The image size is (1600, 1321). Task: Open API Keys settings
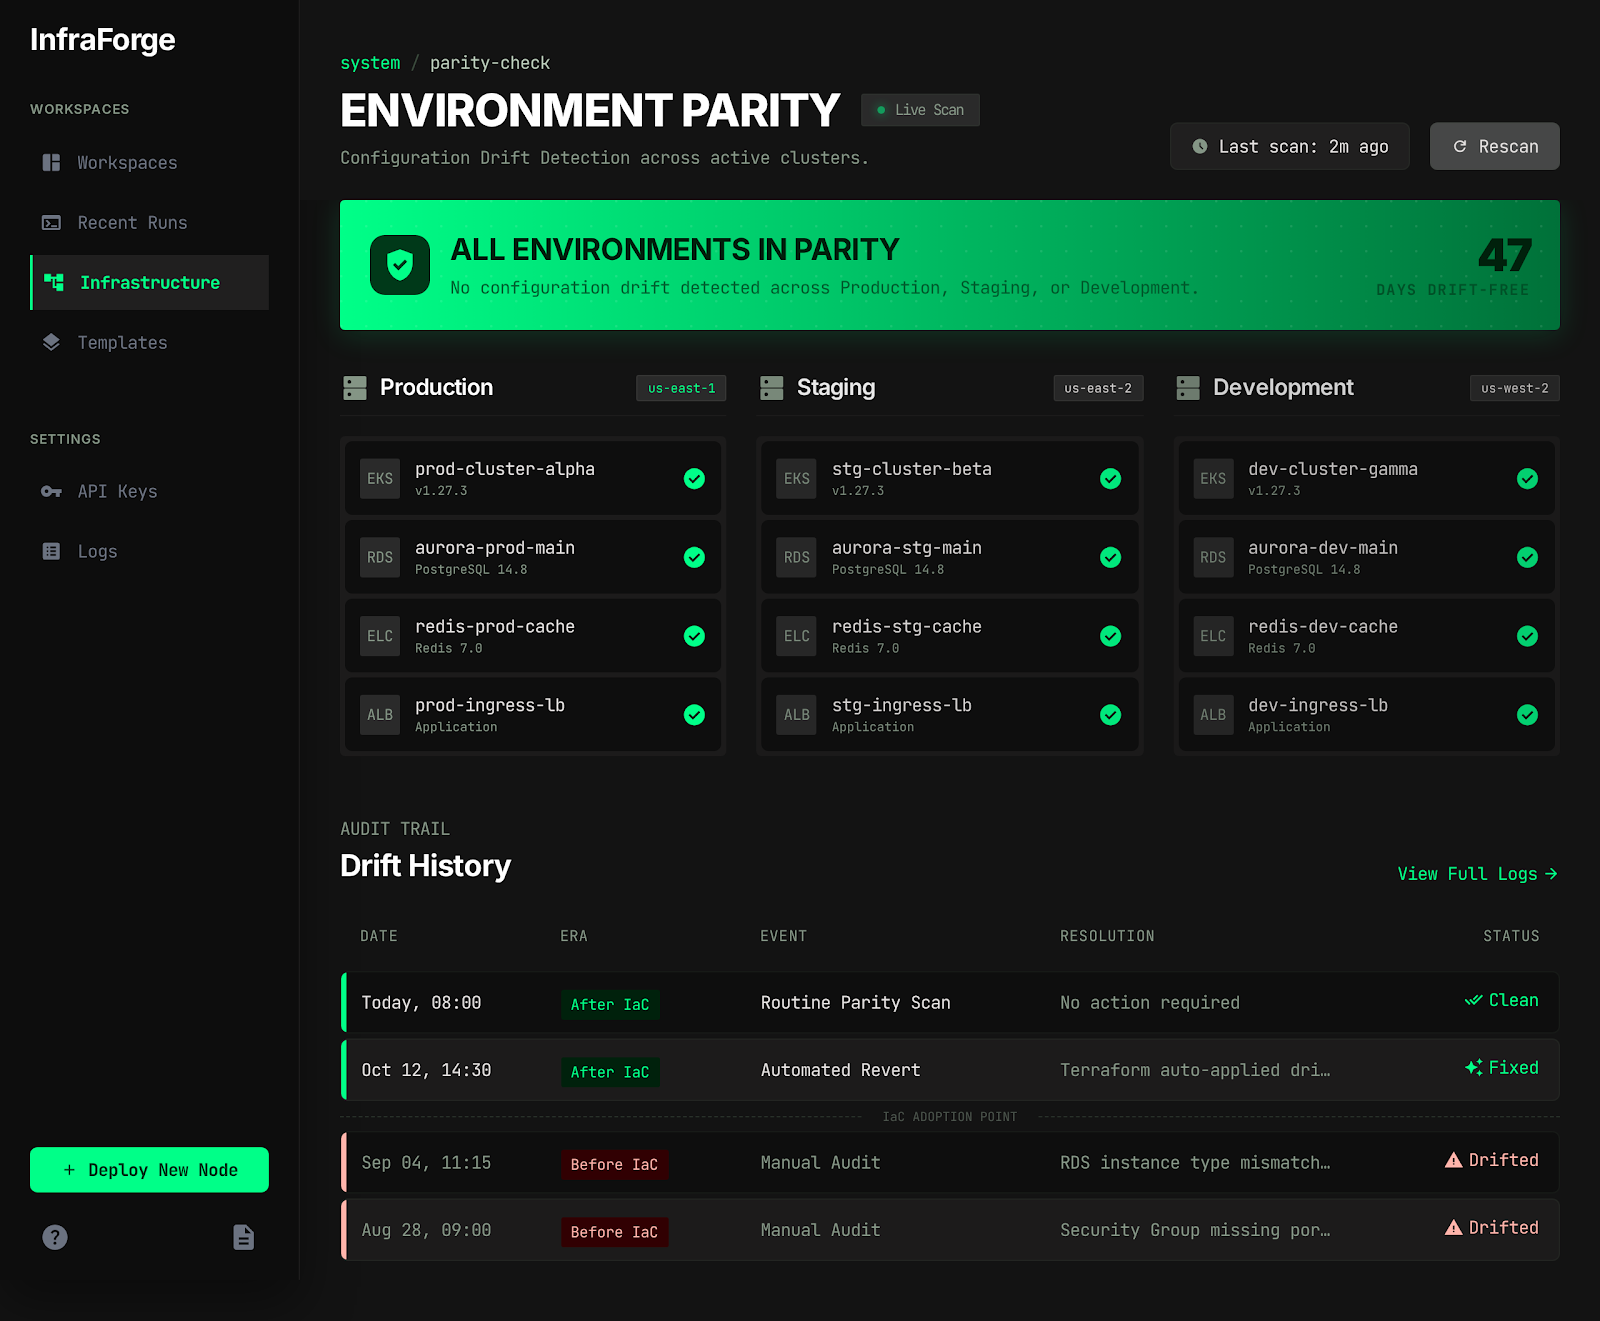click(149, 492)
